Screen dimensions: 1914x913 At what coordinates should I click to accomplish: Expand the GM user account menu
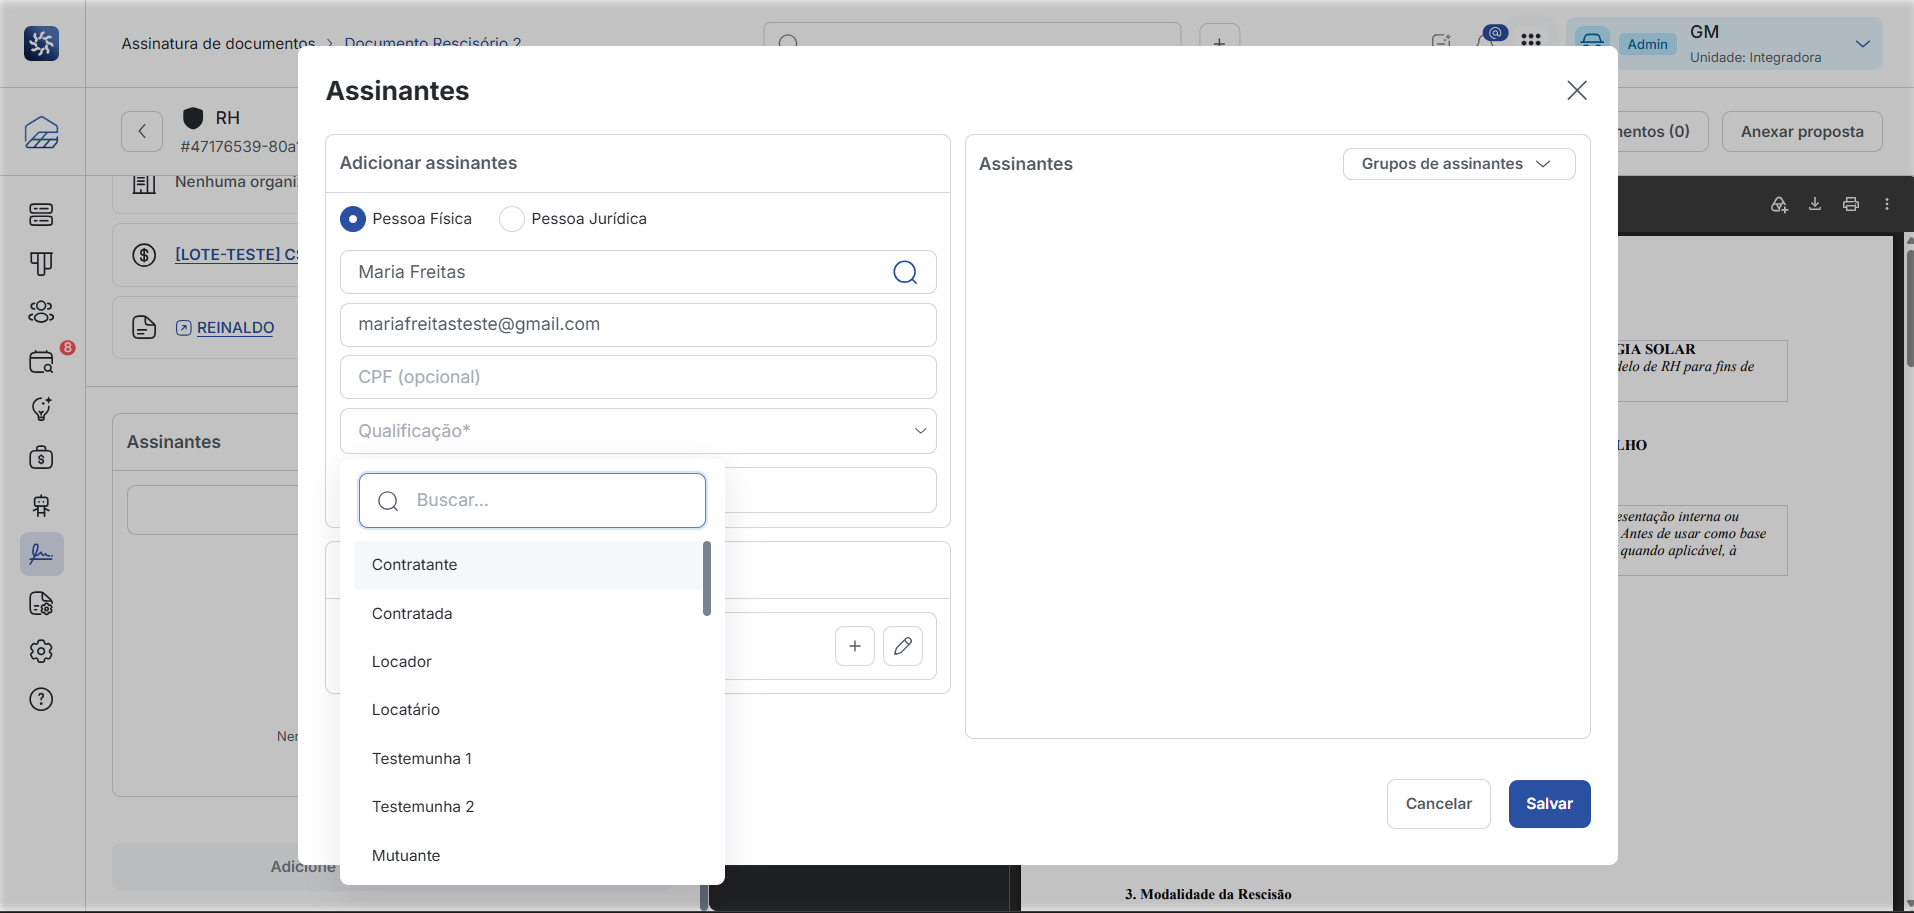click(x=1863, y=44)
